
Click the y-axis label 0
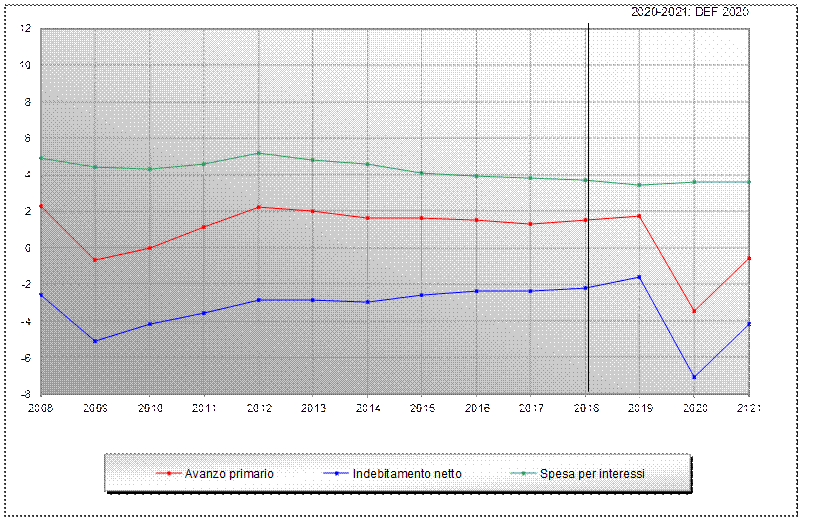[x=28, y=248]
